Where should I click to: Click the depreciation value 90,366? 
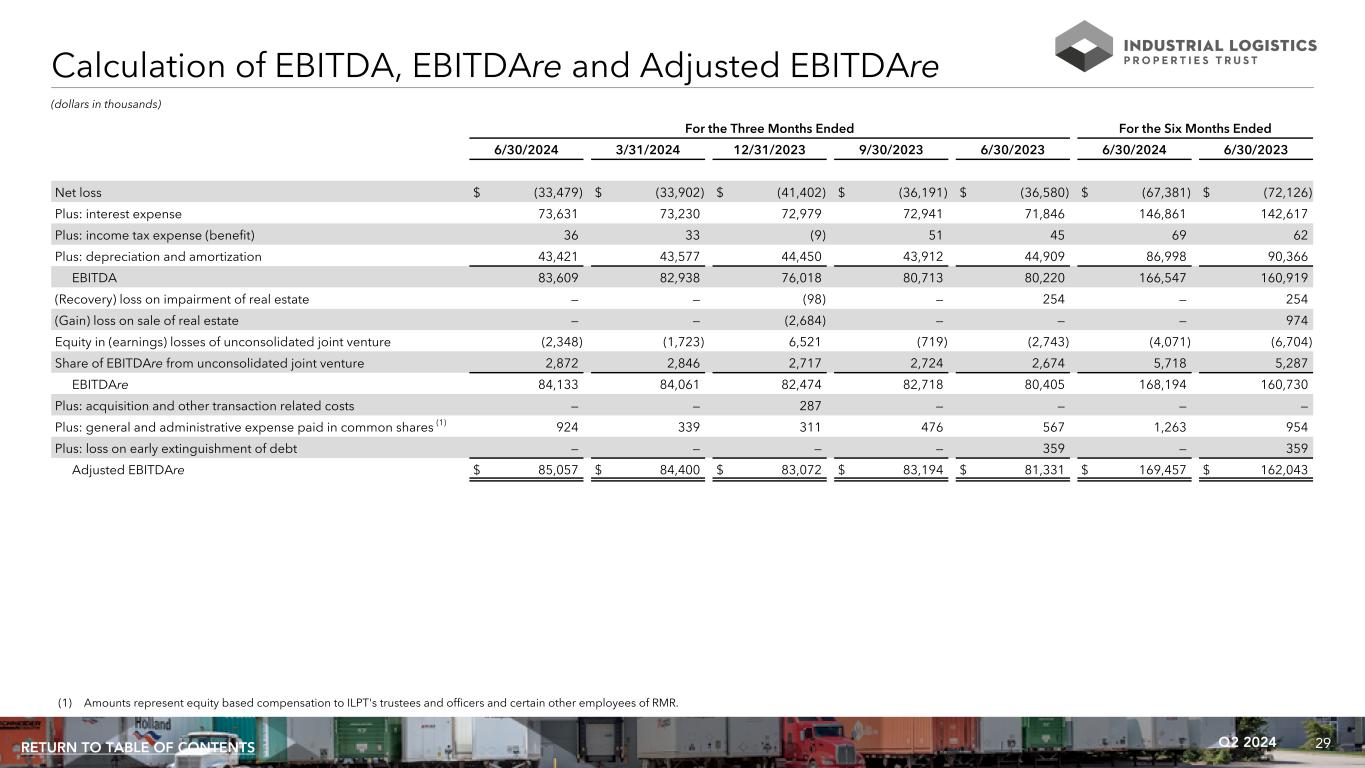(x=1286, y=257)
